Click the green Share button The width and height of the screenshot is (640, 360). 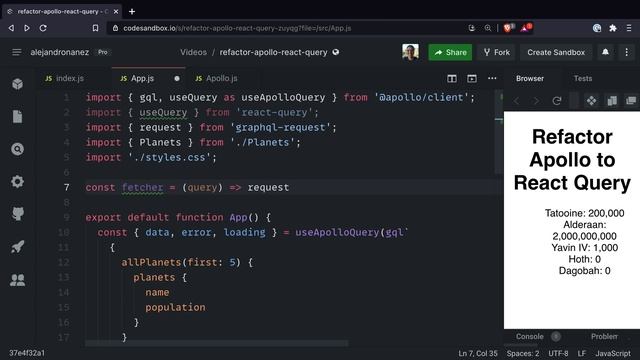[450, 52]
